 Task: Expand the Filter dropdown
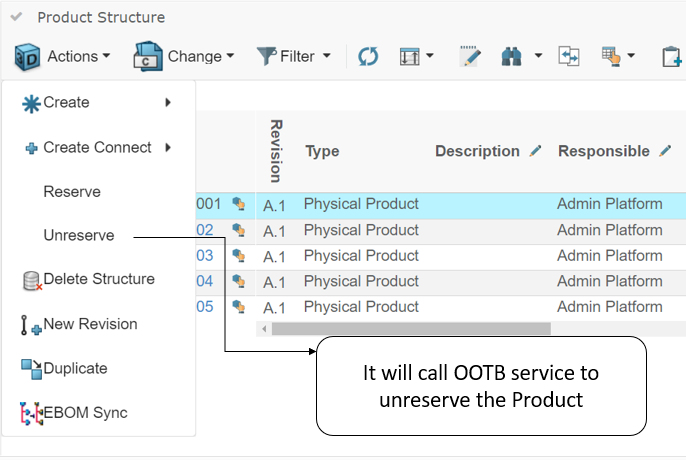[x=294, y=56]
